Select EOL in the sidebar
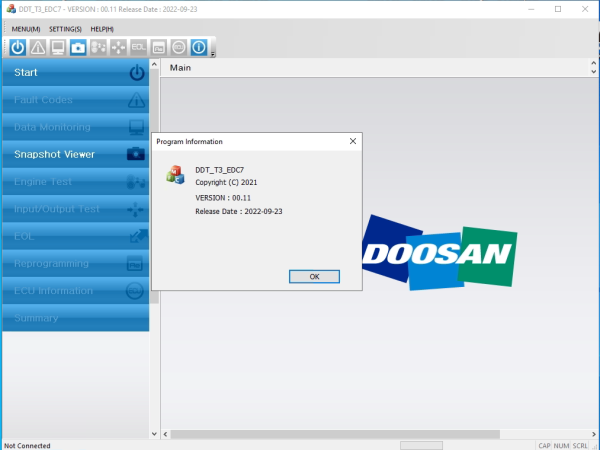This screenshot has height=450, width=600. click(x=75, y=236)
